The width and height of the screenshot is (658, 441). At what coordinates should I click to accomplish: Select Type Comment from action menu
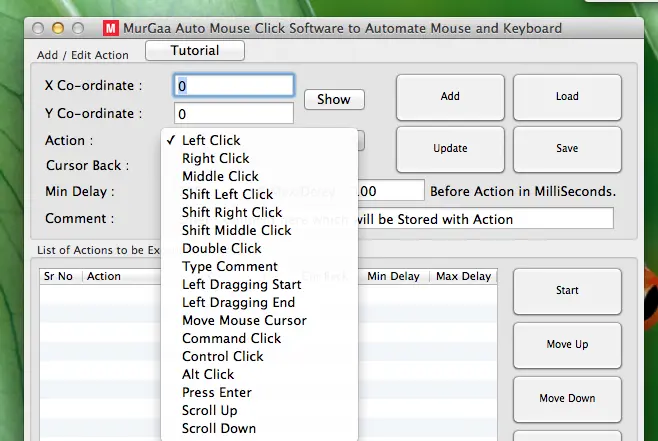click(x=230, y=266)
